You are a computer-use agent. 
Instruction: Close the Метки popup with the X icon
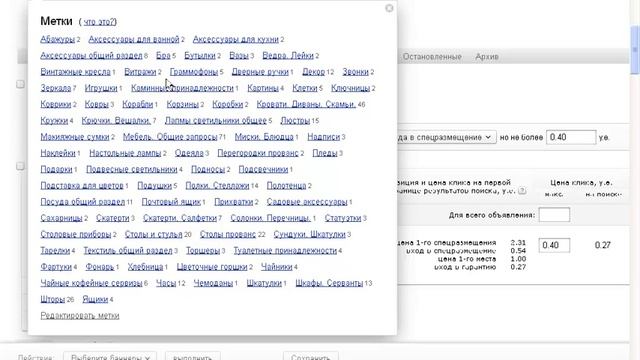tap(389, 8)
